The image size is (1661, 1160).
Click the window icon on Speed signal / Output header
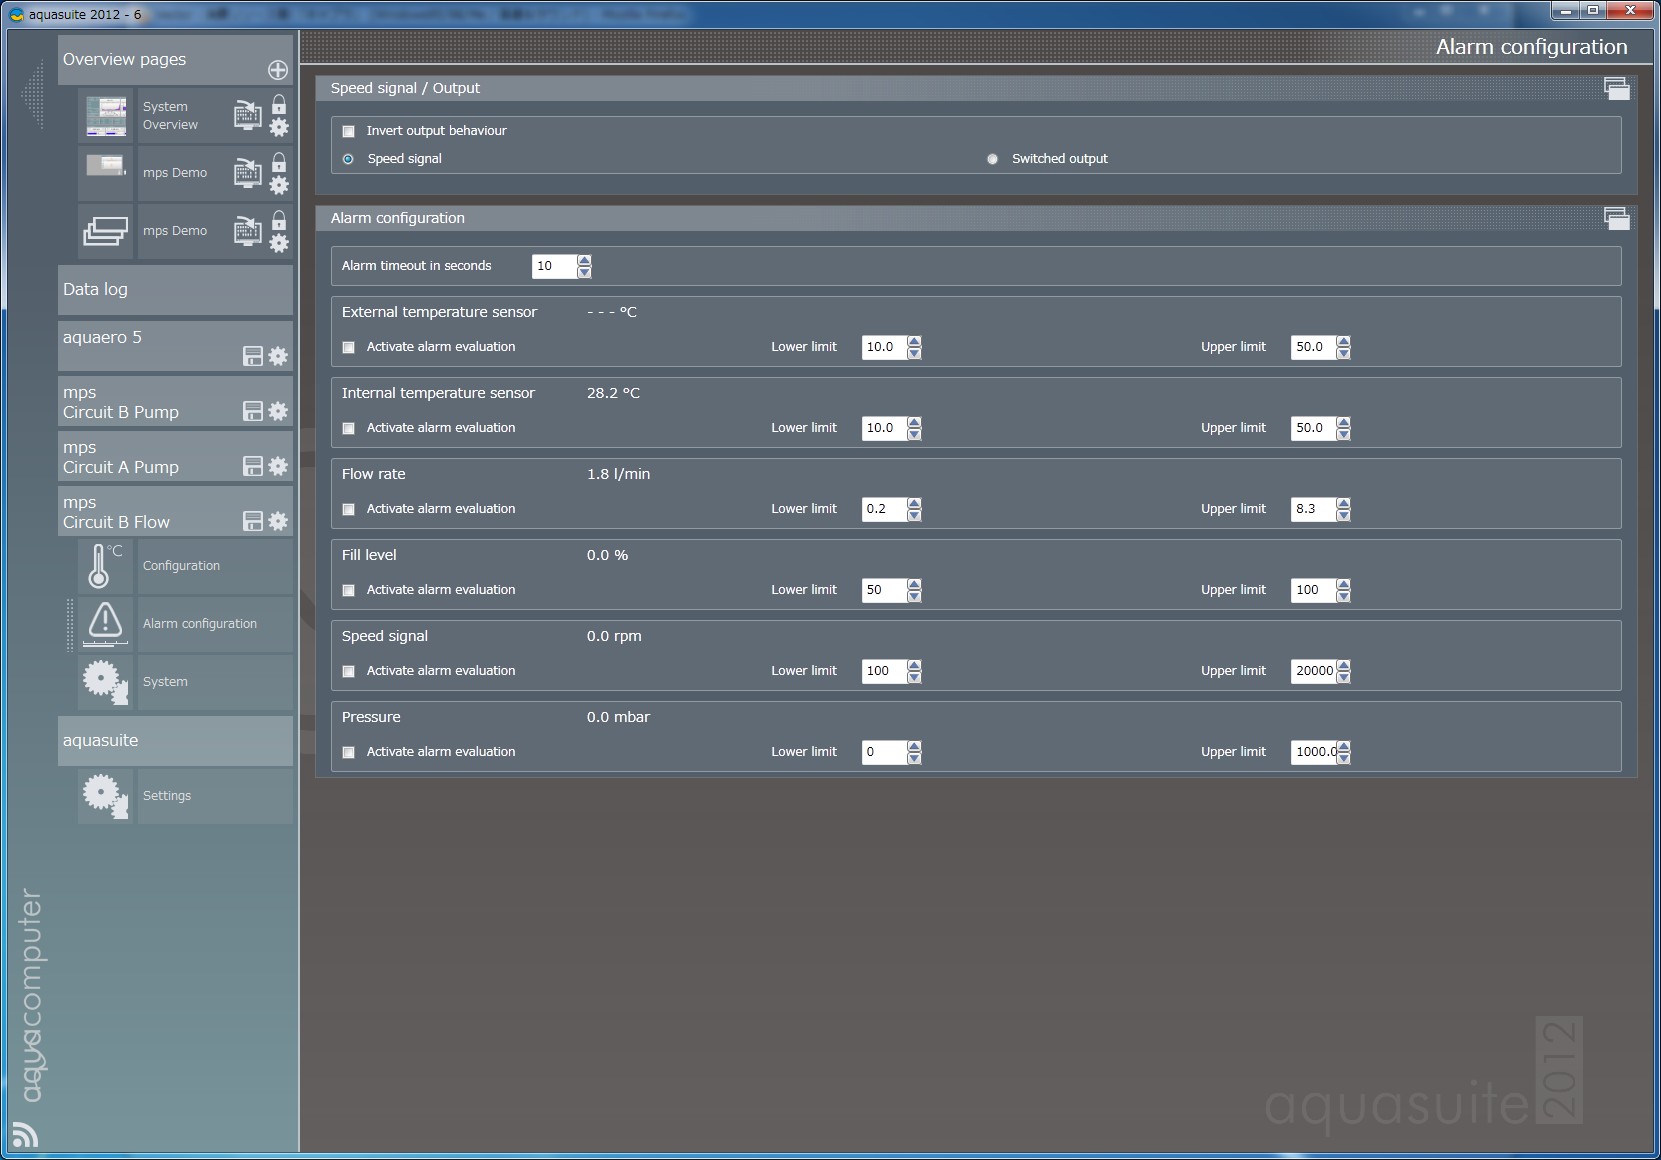pos(1616,88)
